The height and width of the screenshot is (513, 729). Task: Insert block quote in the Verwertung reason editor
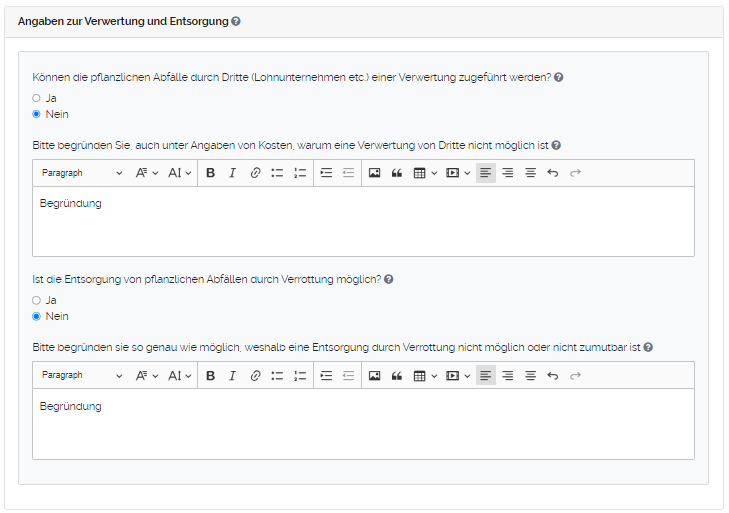click(x=397, y=173)
